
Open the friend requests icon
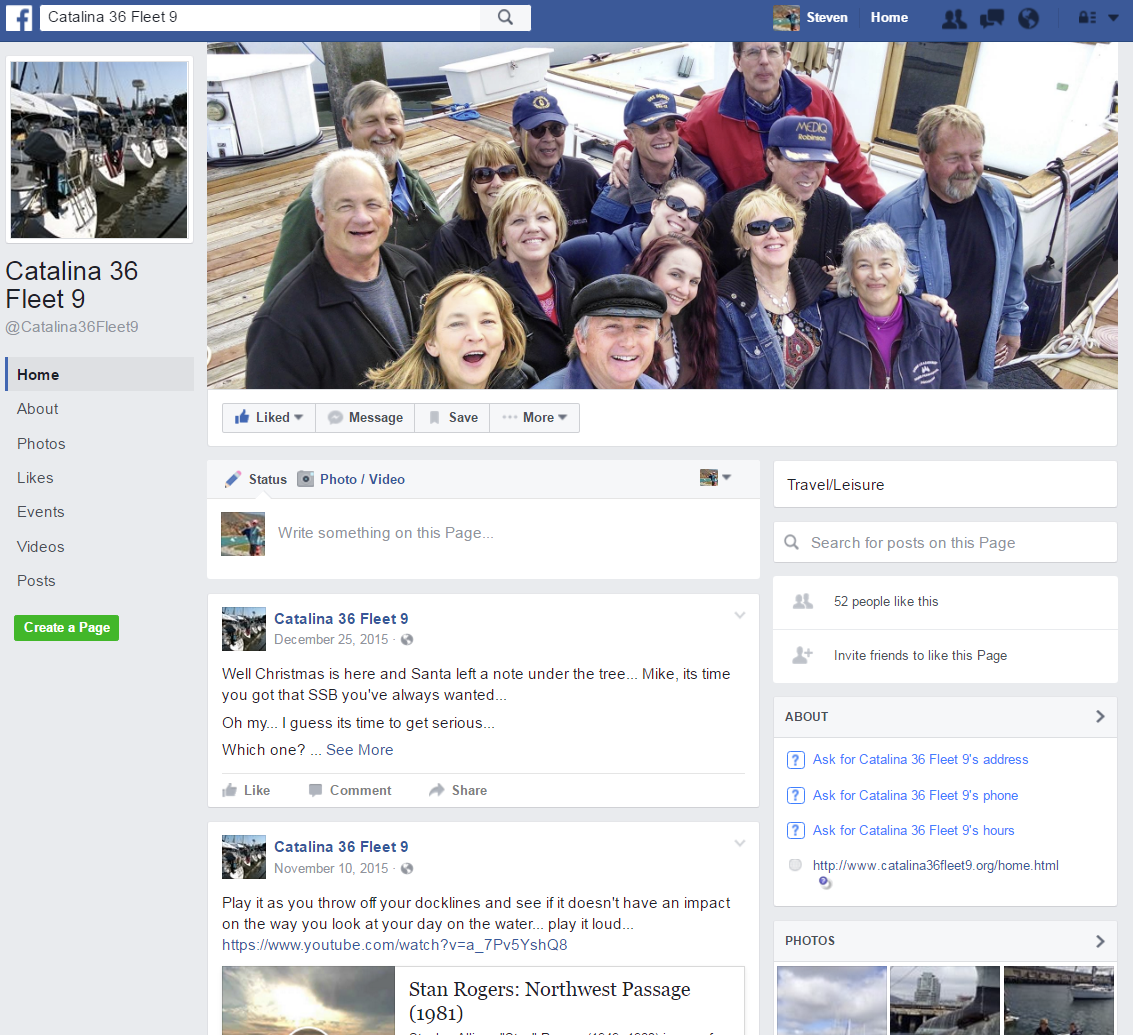click(954, 18)
